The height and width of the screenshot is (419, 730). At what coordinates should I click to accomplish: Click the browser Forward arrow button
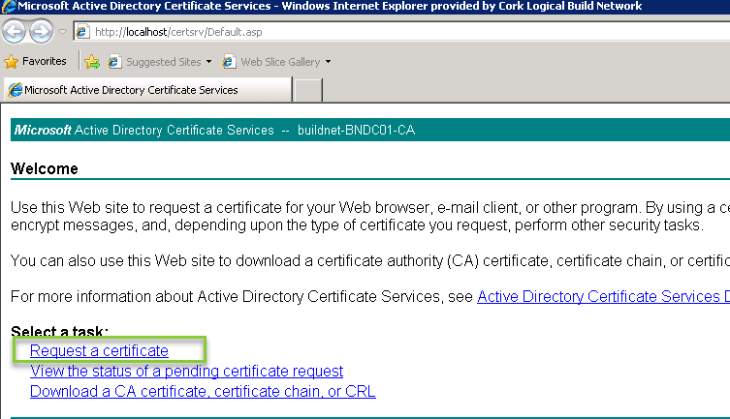[x=41, y=32]
